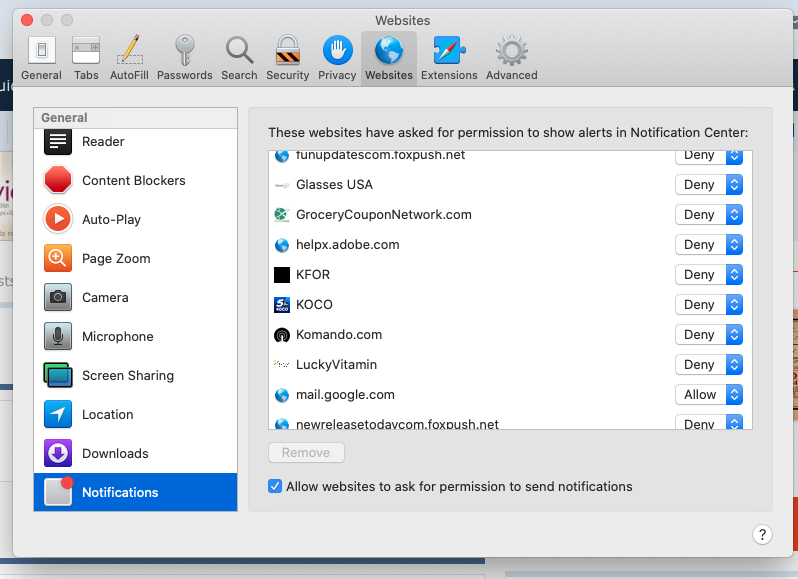Select the Camera sidebar label
This screenshot has height=579, width=798.
click(x=105, y=298)
